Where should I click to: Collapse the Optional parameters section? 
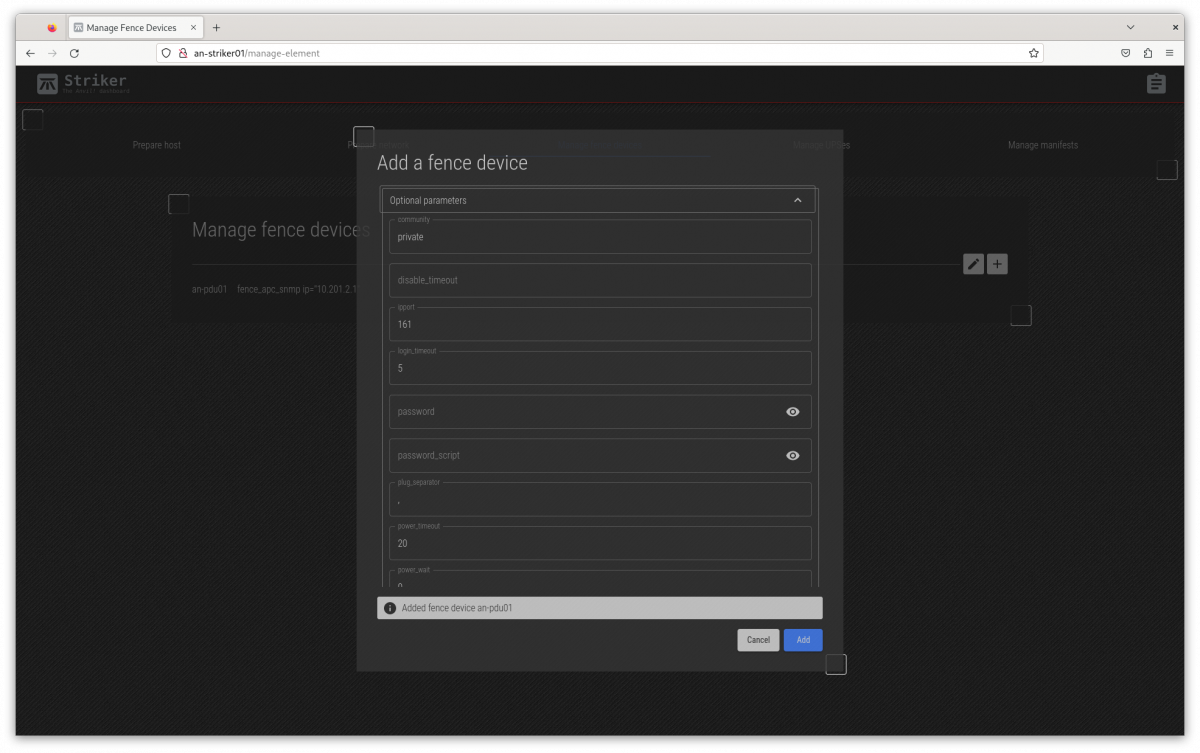(797, 200)
